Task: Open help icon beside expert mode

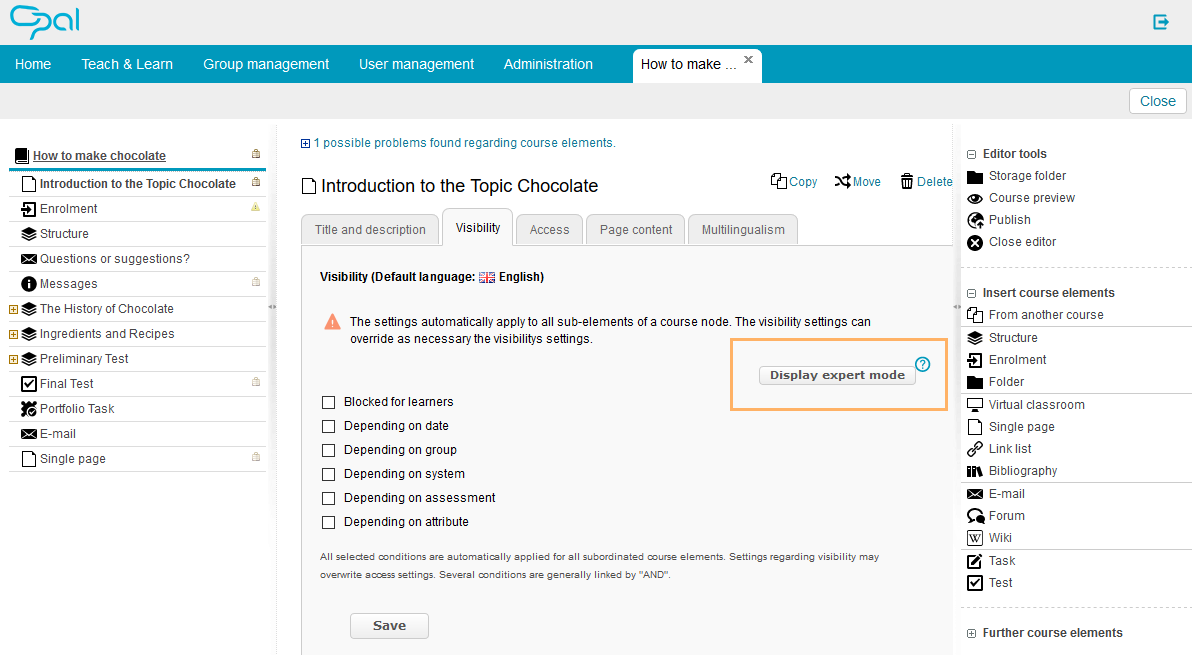Action: pos(923,365)
